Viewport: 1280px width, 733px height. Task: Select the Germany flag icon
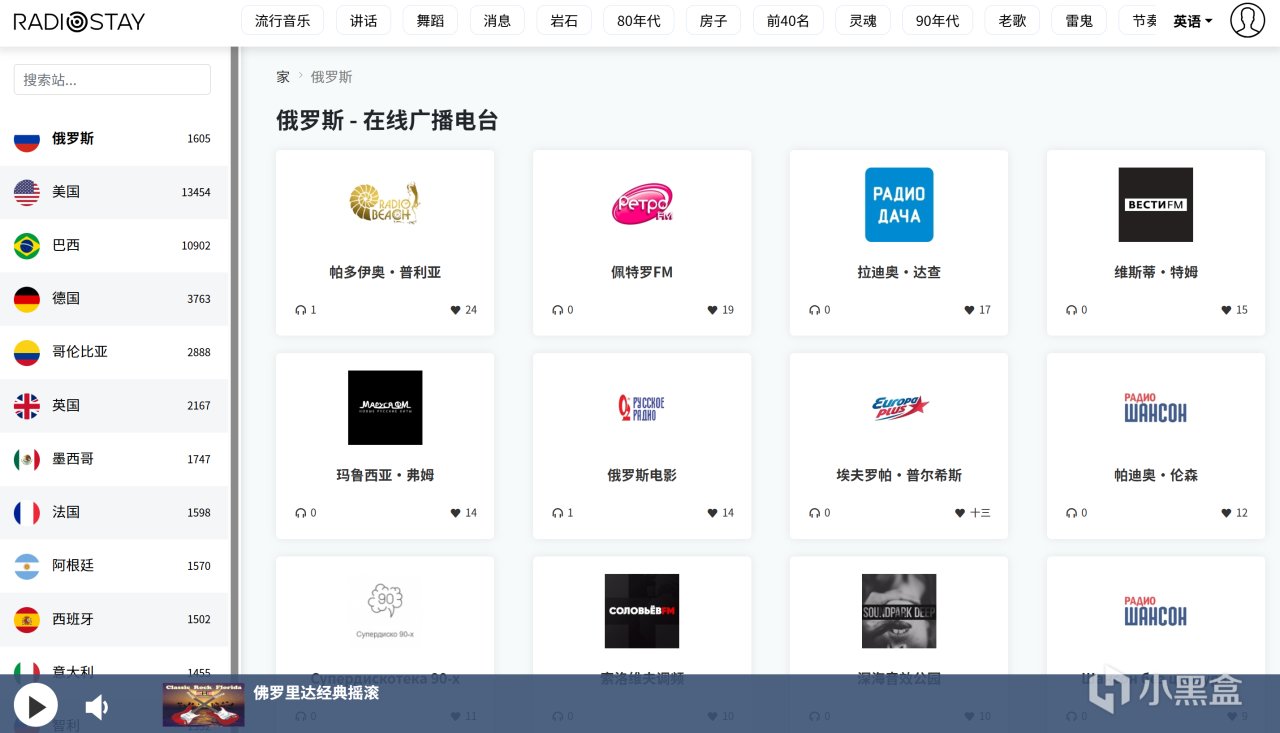pos(27,299)
